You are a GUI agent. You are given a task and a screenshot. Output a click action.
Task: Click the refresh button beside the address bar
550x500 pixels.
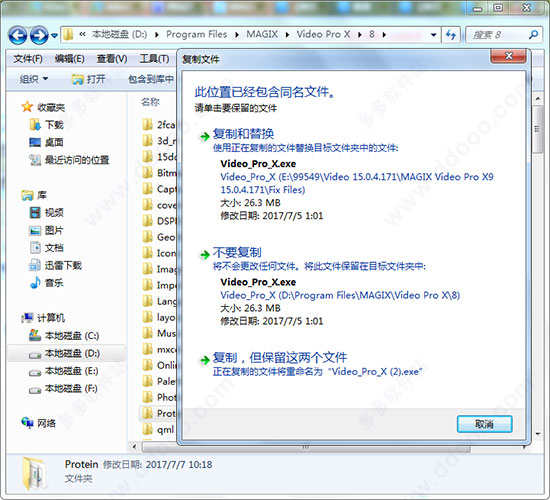(x=451, y=35)
